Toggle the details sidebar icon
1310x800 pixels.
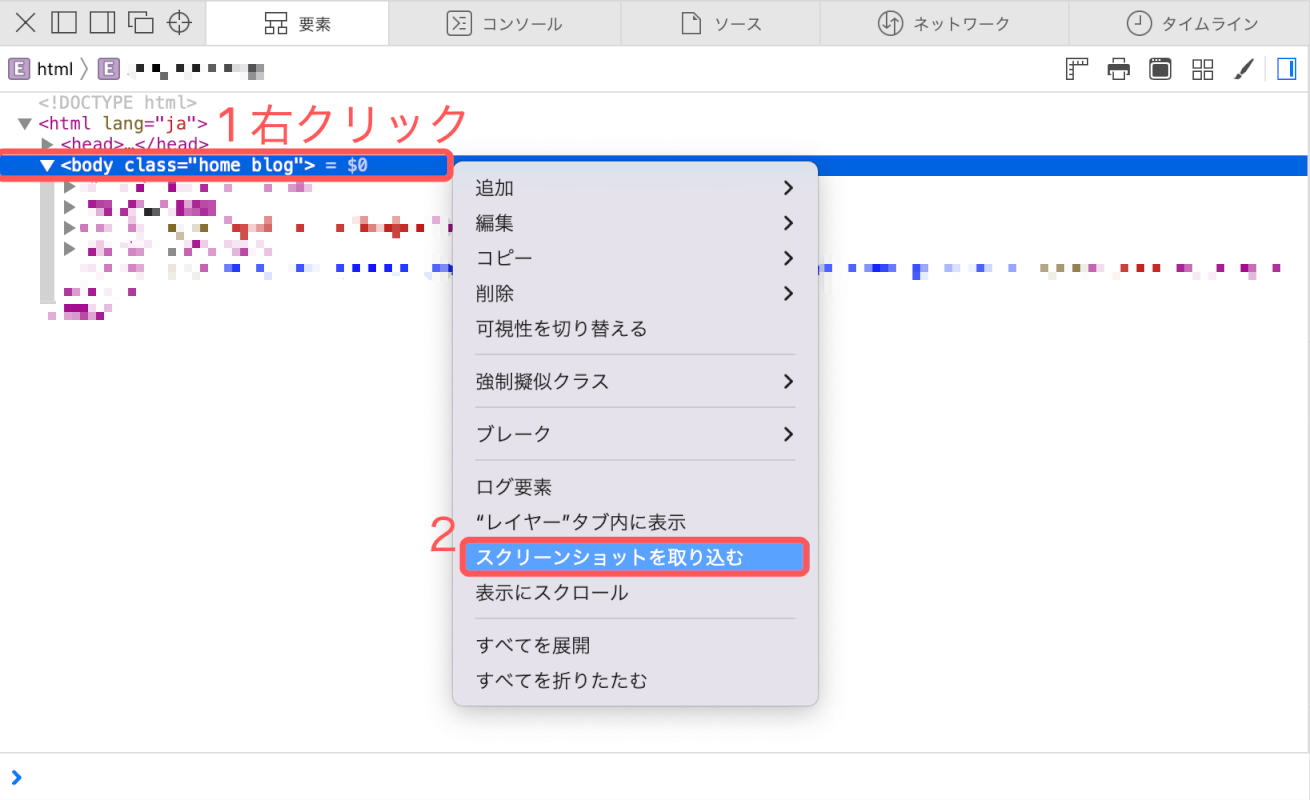tap(1286, 69)
